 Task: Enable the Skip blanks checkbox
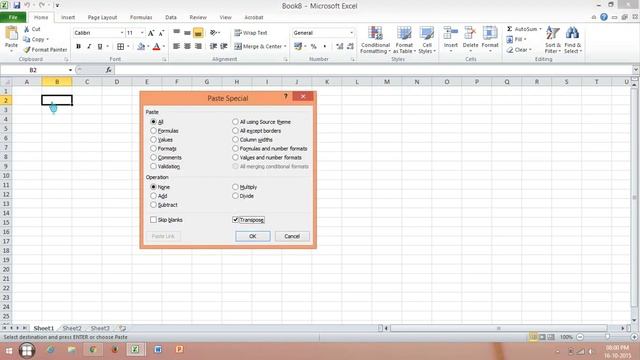point(153,220)
